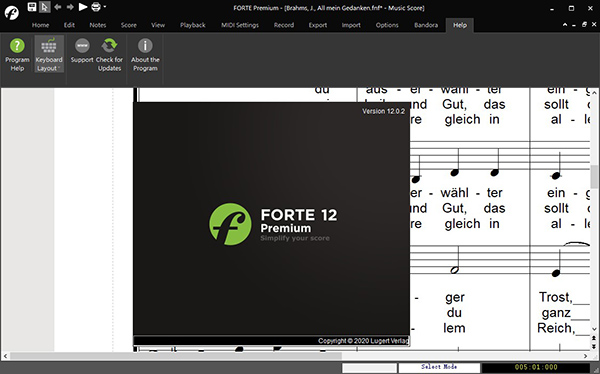Click the 005:01:000 position counter
This screenshot has height=374, width=600.
point(536,367)
